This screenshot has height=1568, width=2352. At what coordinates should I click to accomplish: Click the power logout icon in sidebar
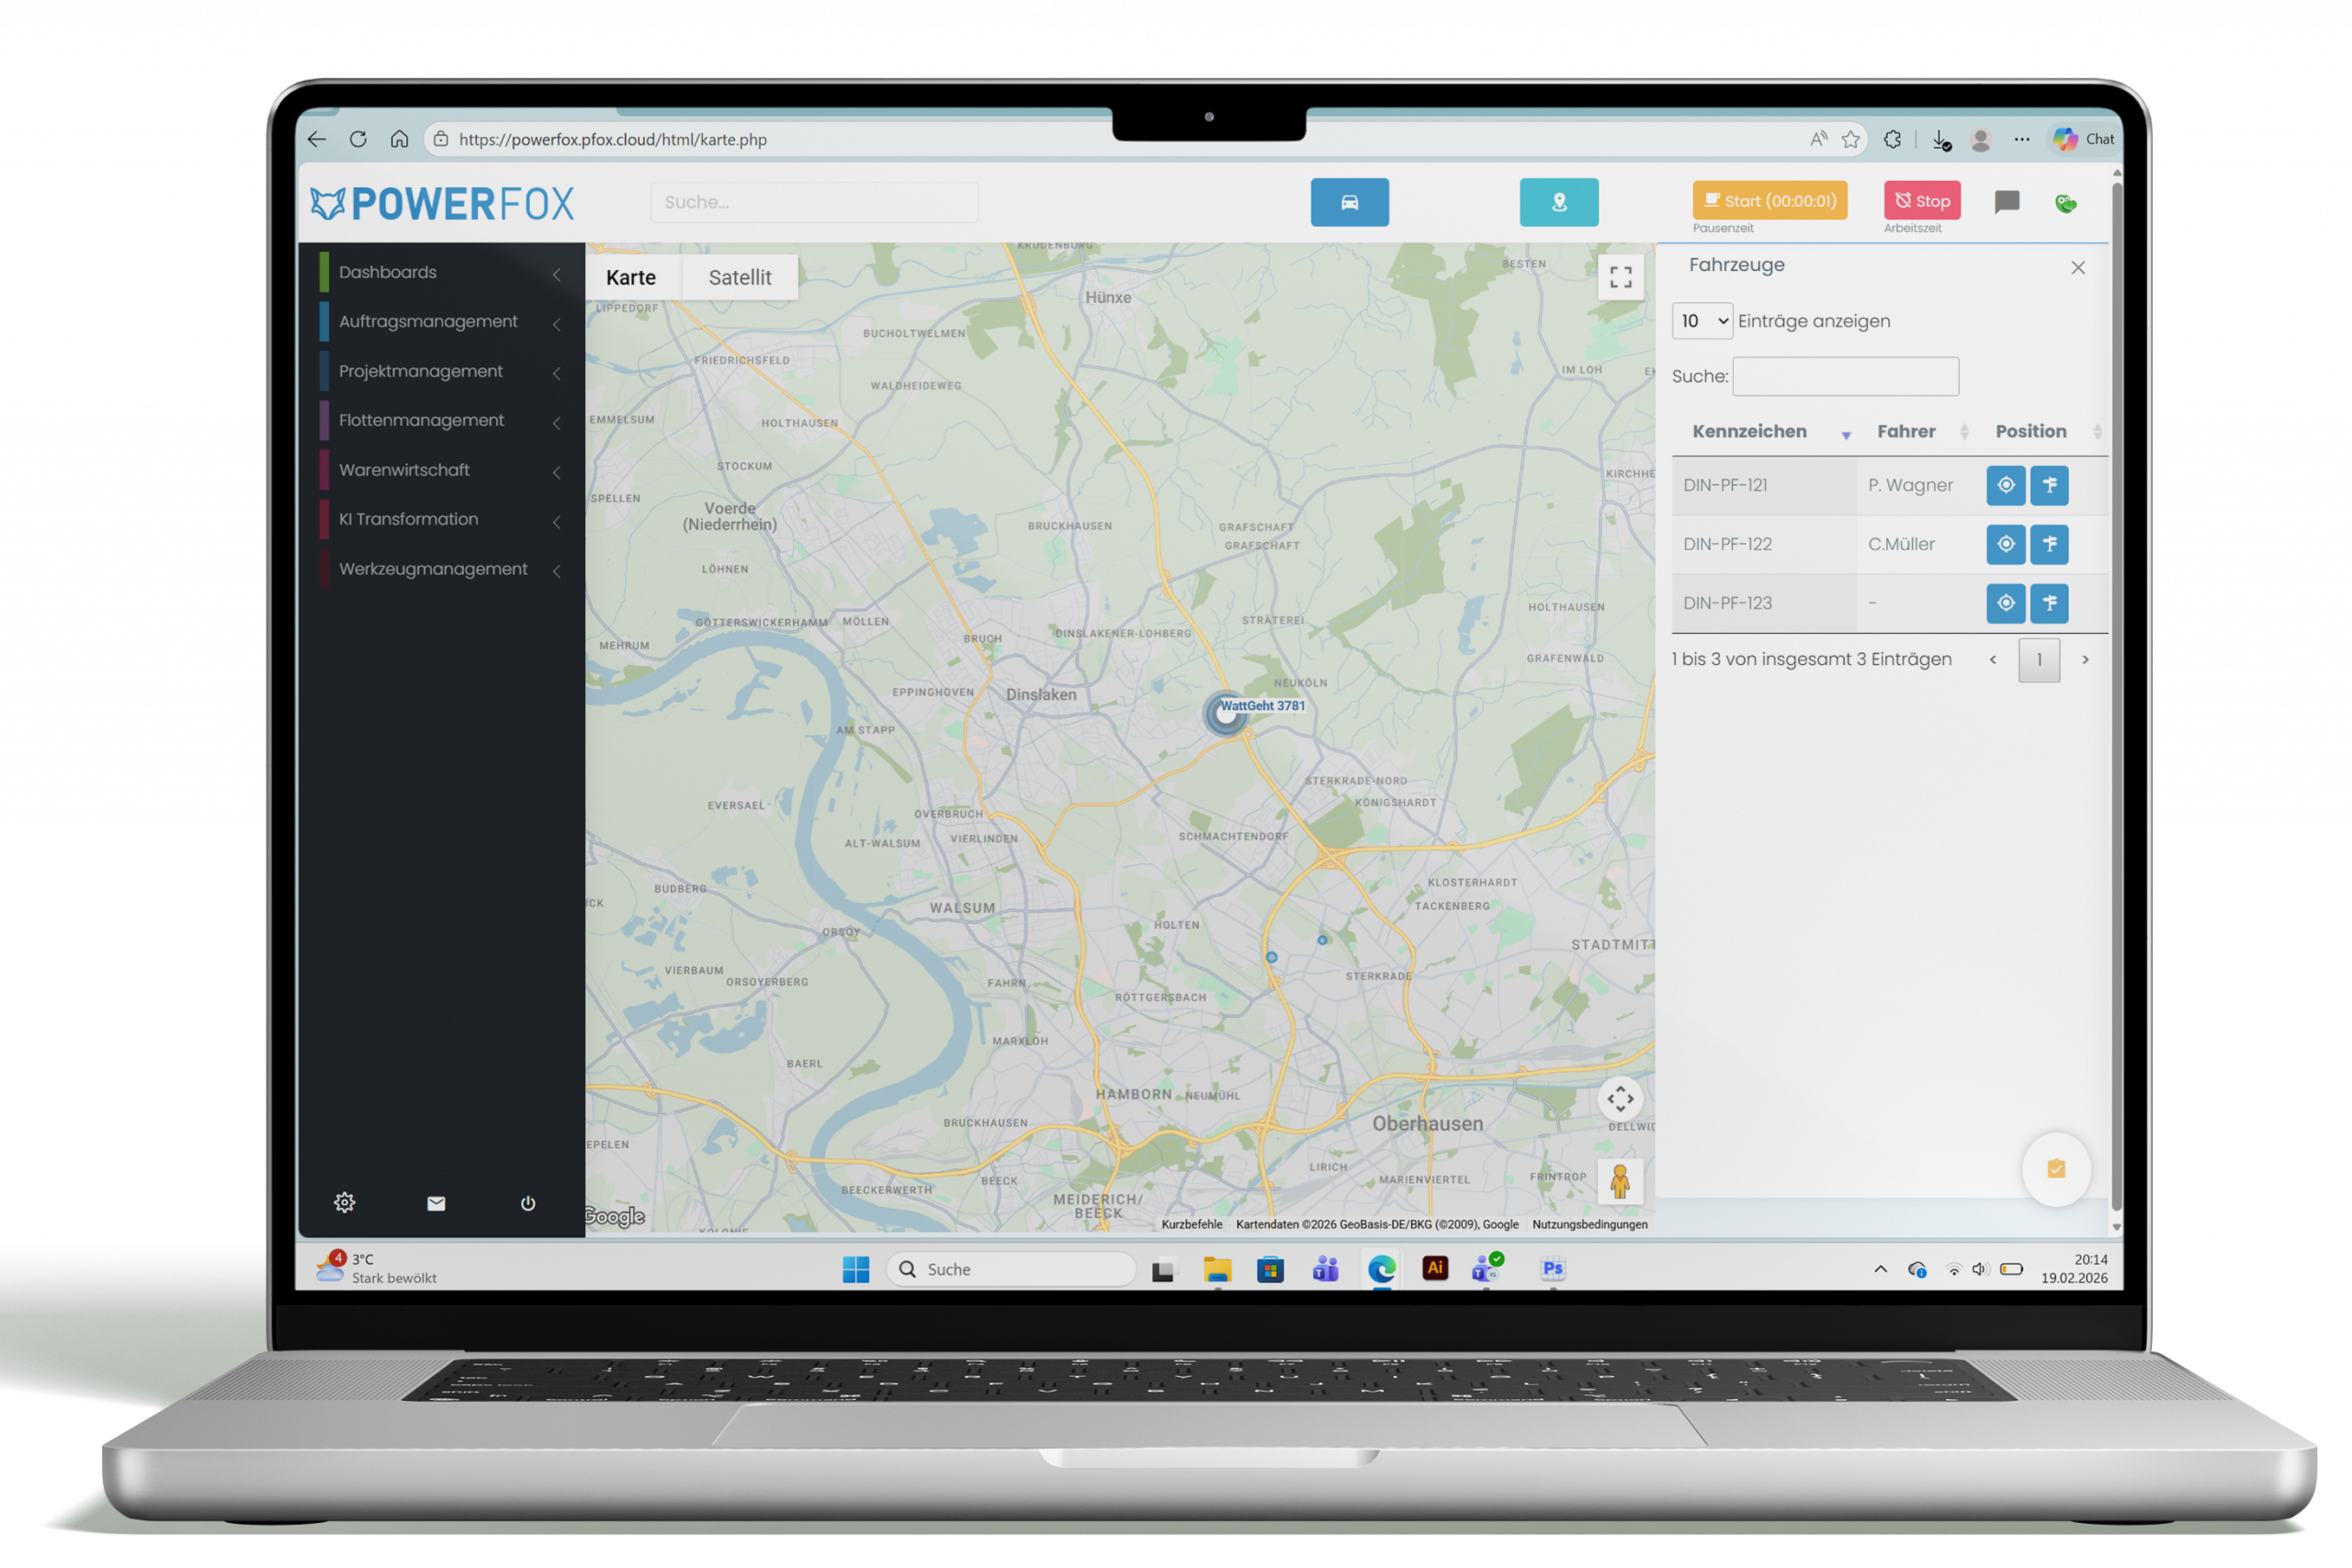click(x=528, y=1203)
